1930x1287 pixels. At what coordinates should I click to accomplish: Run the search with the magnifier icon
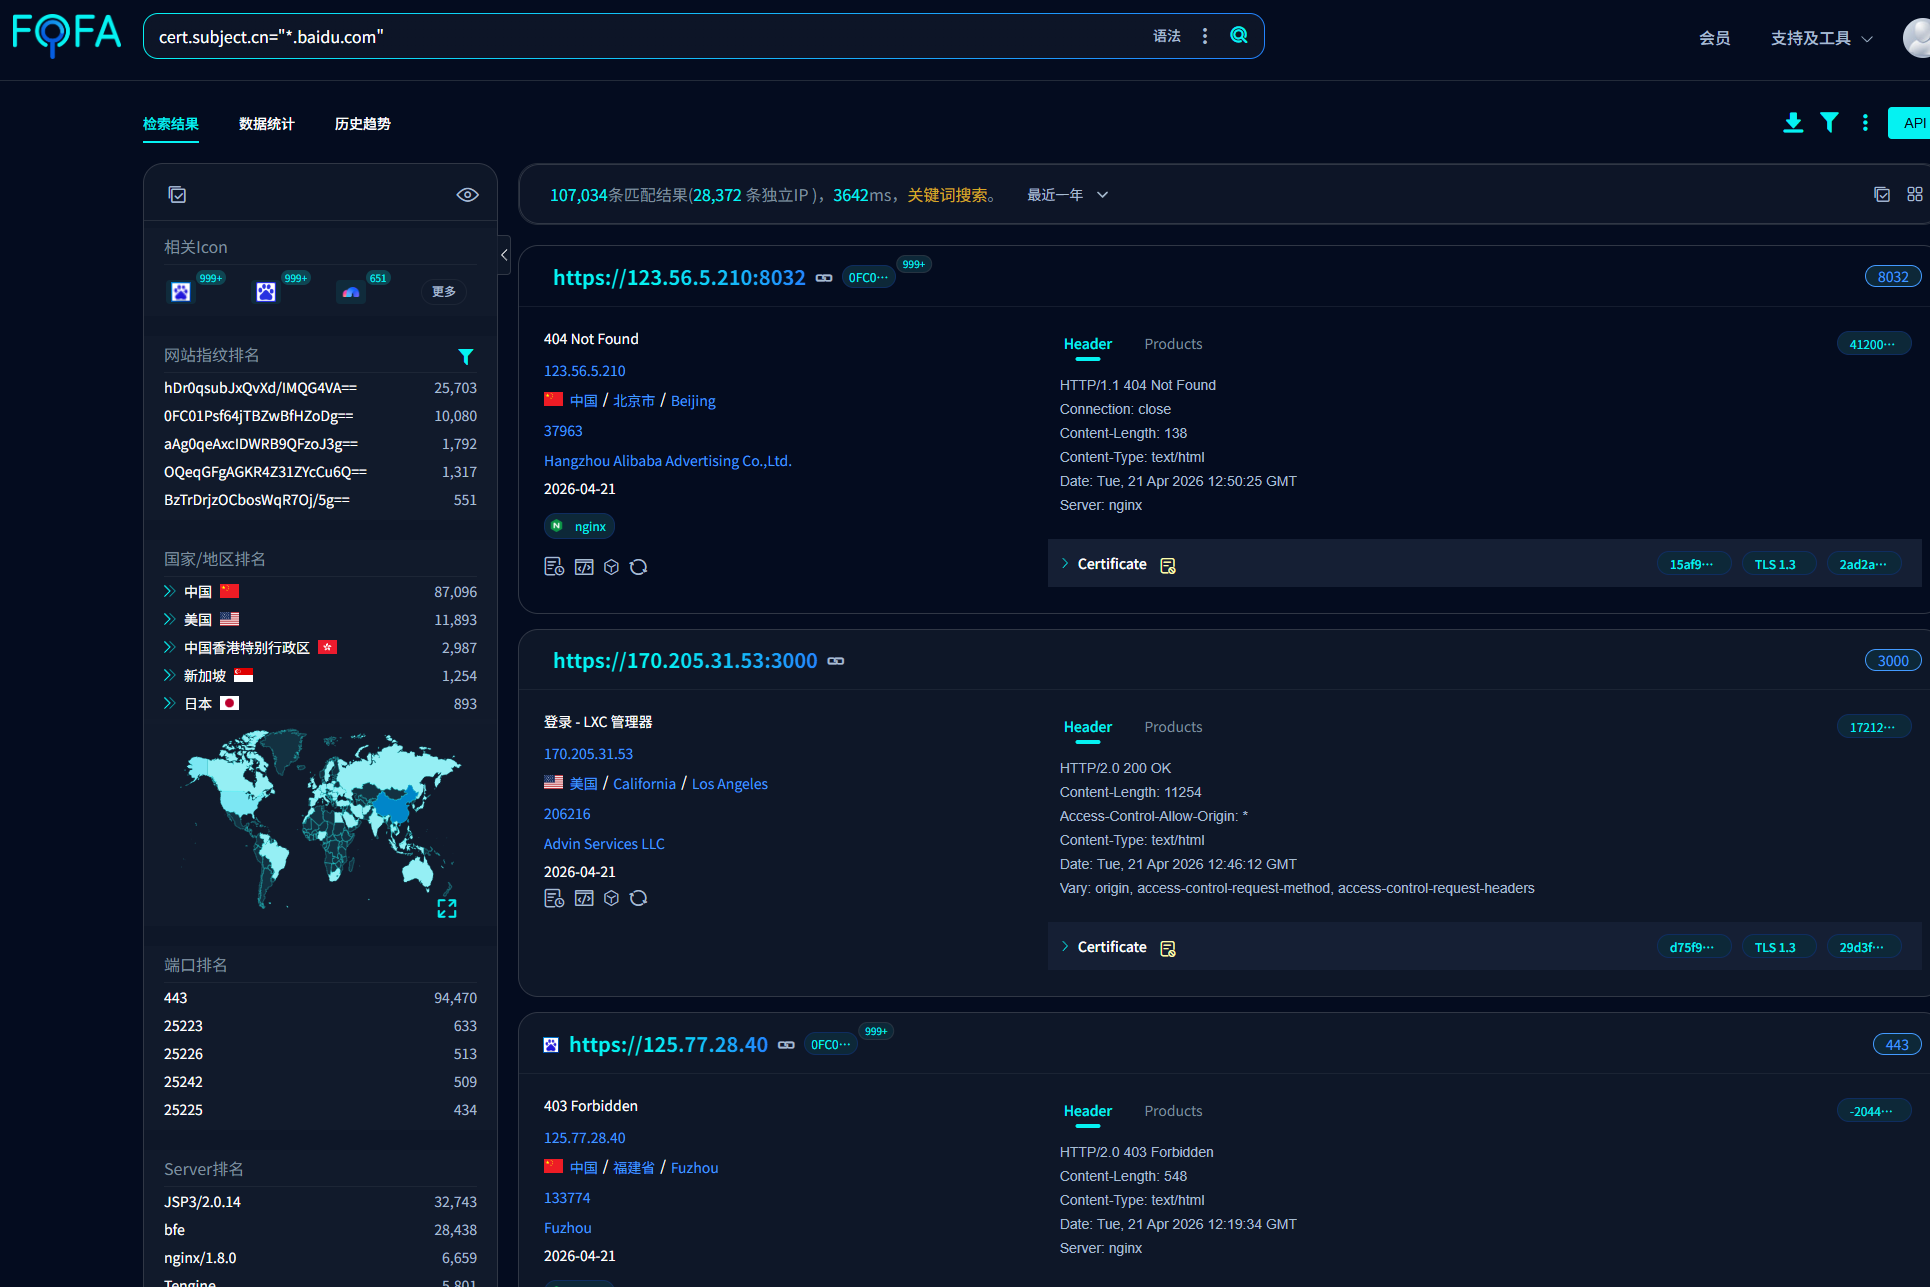coord(1239,36)
